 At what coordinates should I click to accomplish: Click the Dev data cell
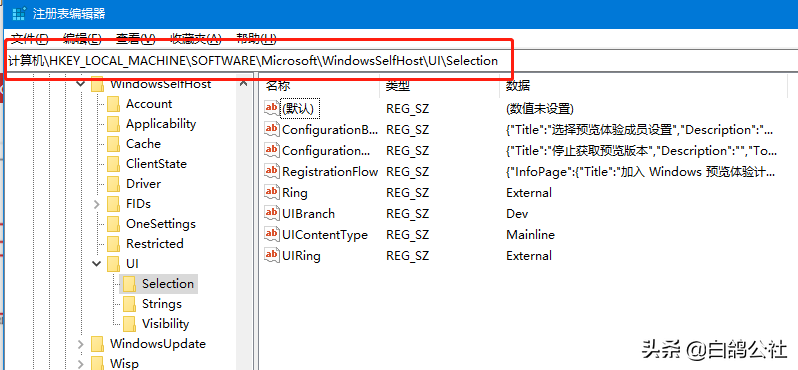pyautogui.click(x=517, y=213)
